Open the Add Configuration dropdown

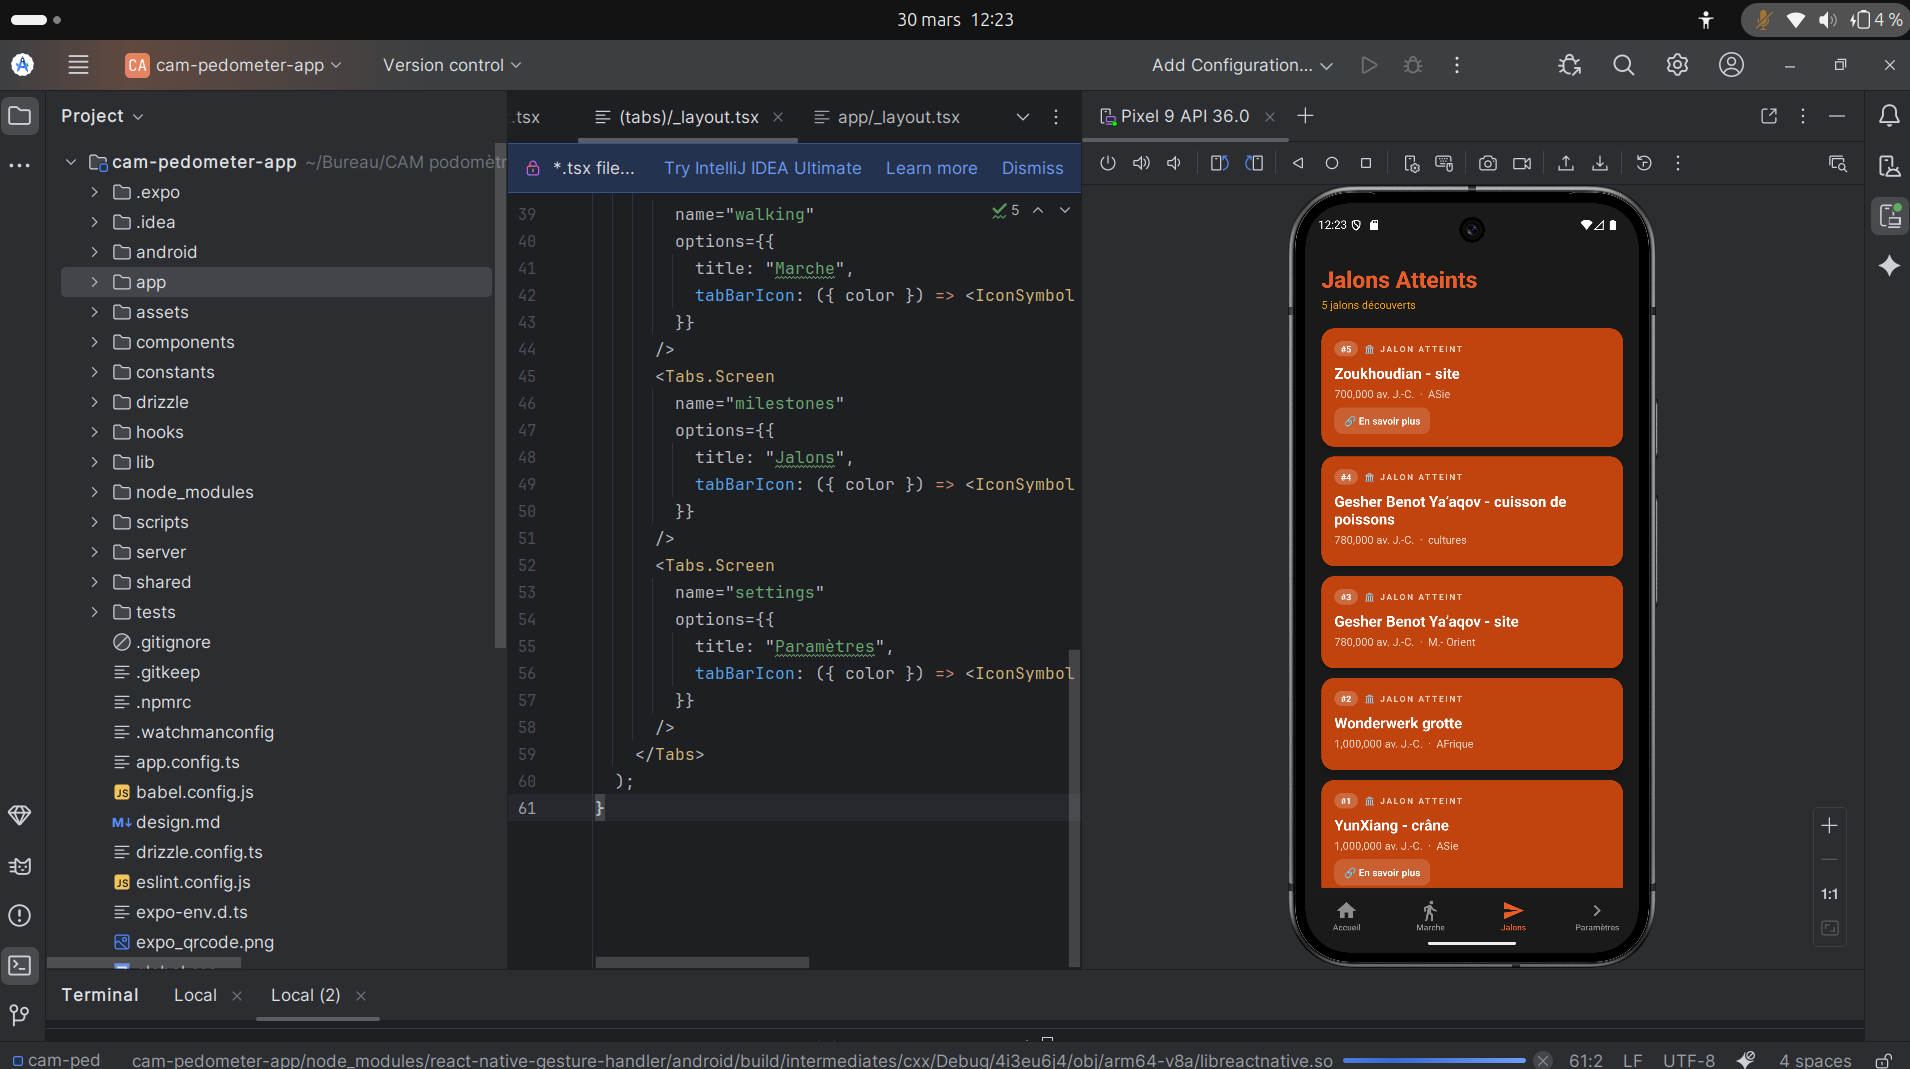(1242, 65)
